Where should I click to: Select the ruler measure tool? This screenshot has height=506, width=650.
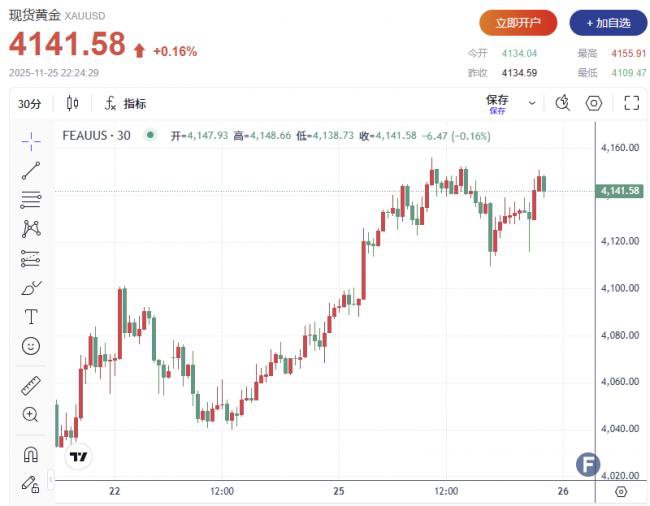coord(30,385)
